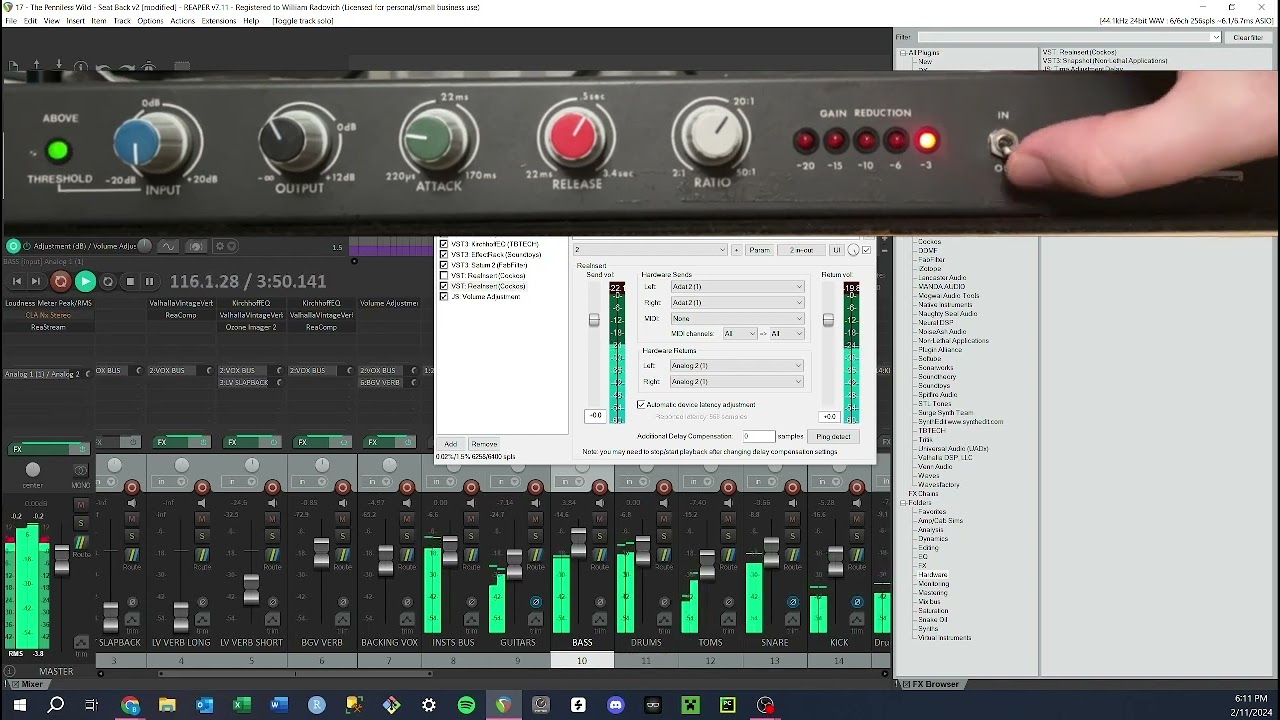Start playback with the green play button

click(85, 282)
